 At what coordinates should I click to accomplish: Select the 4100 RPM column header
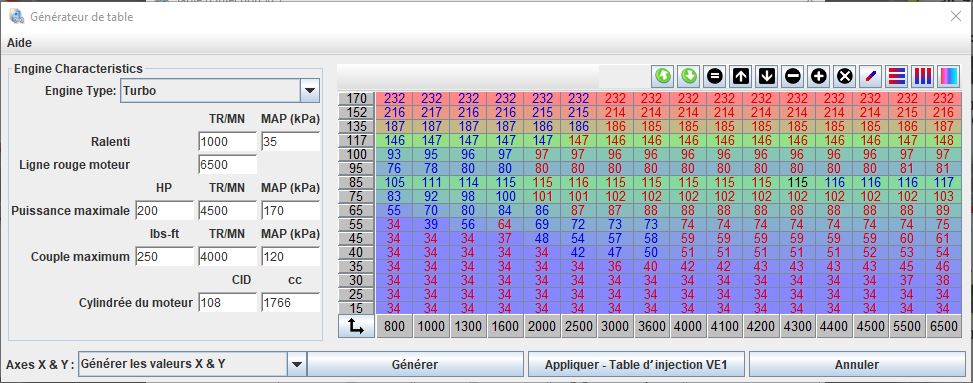[x=725, y=327]
